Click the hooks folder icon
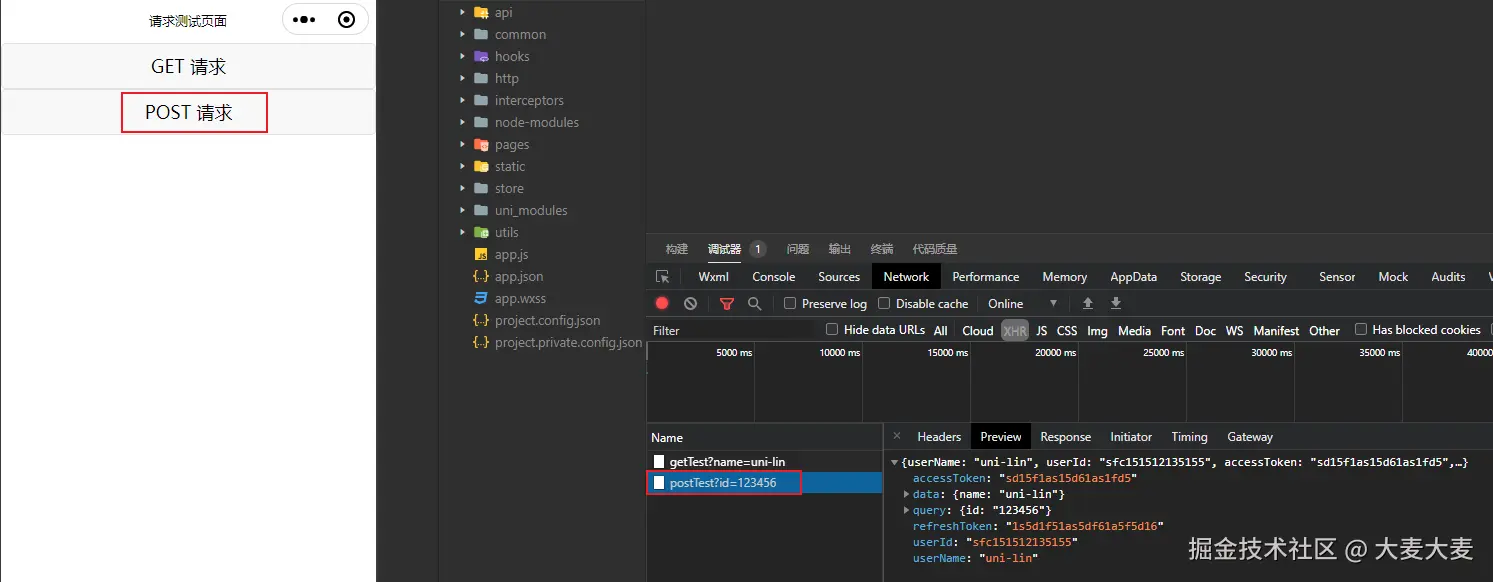Viewport: 1493px width, 582px height. coord(480,57)
